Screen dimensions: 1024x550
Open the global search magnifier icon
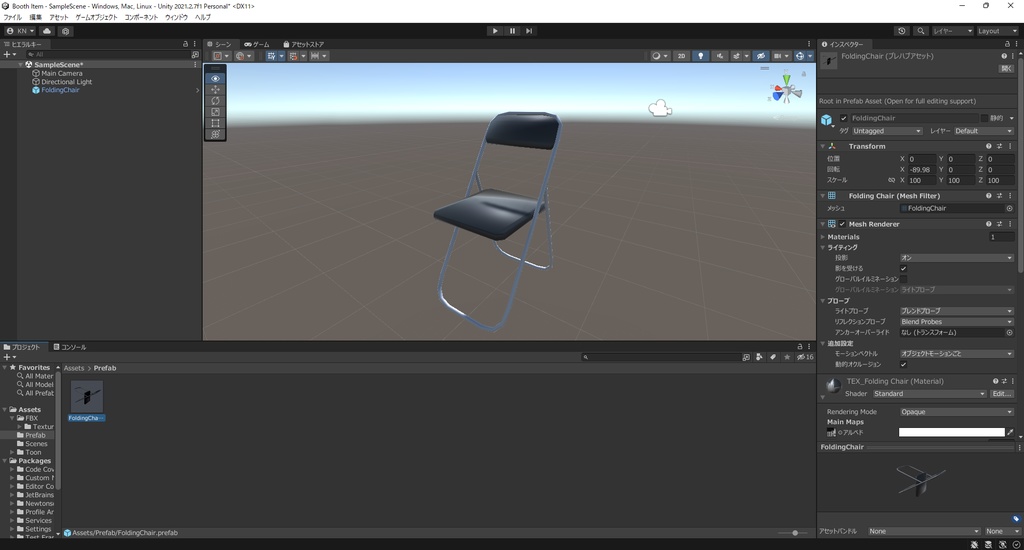pos(920,31)
